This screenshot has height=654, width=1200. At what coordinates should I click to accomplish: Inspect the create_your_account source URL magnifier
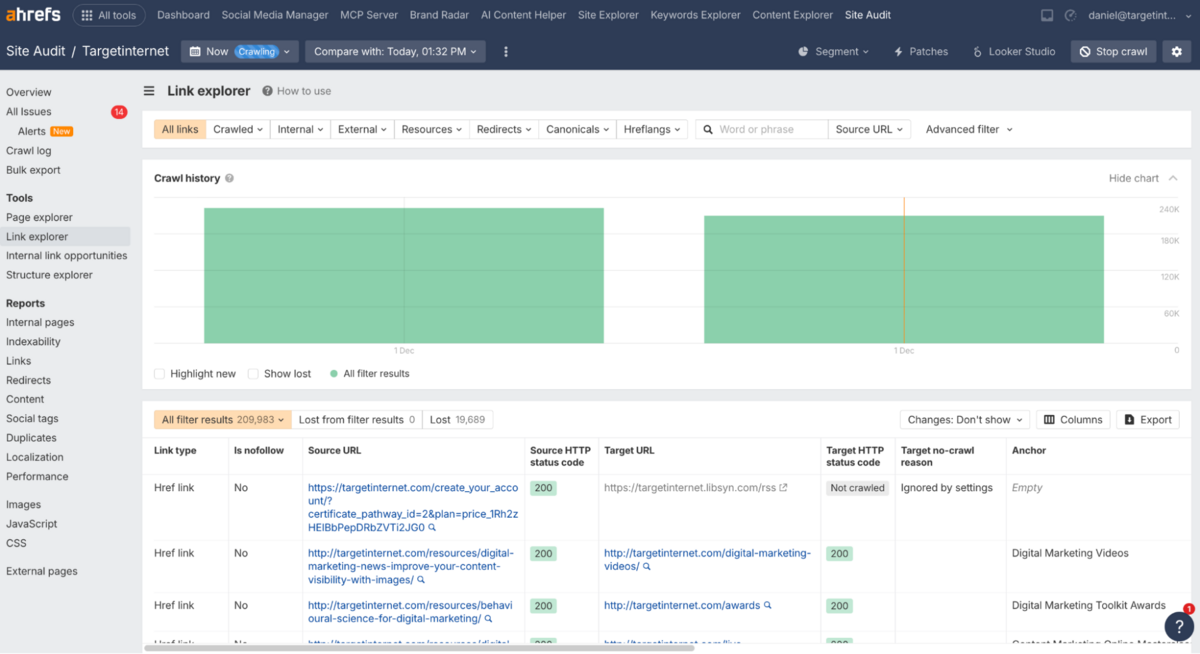pos(432,527)
